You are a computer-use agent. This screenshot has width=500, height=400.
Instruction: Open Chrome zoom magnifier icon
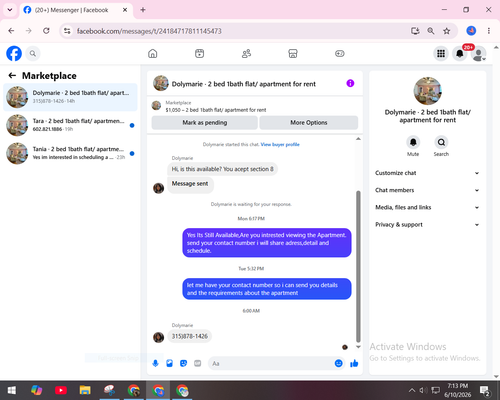click(x=431, y=31)
